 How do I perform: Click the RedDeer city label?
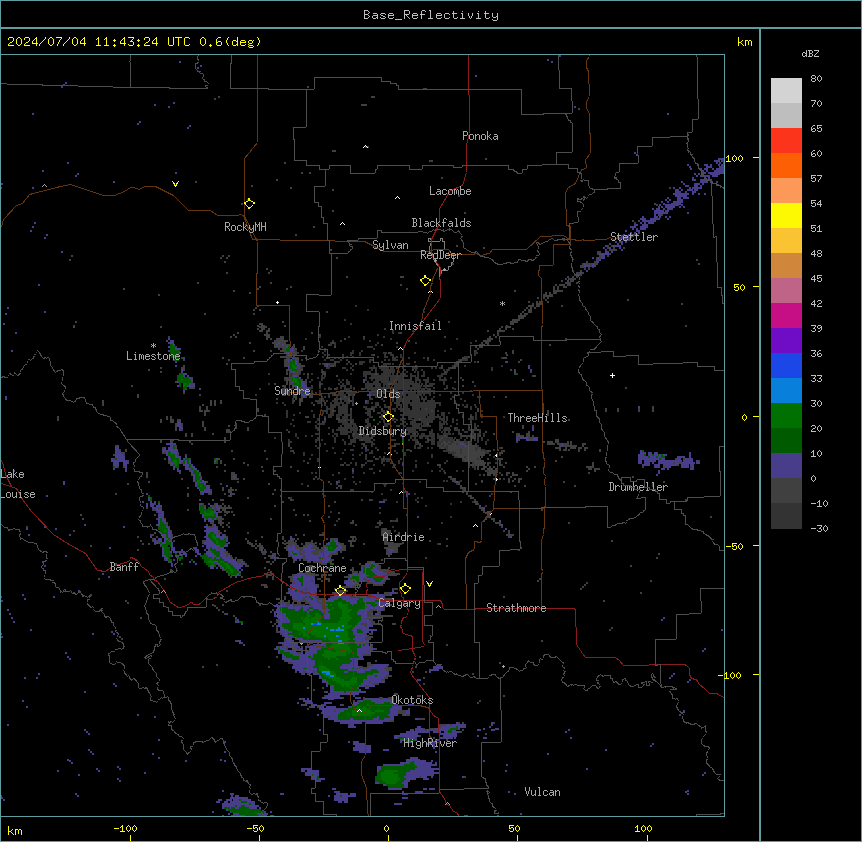coord(440,255)
